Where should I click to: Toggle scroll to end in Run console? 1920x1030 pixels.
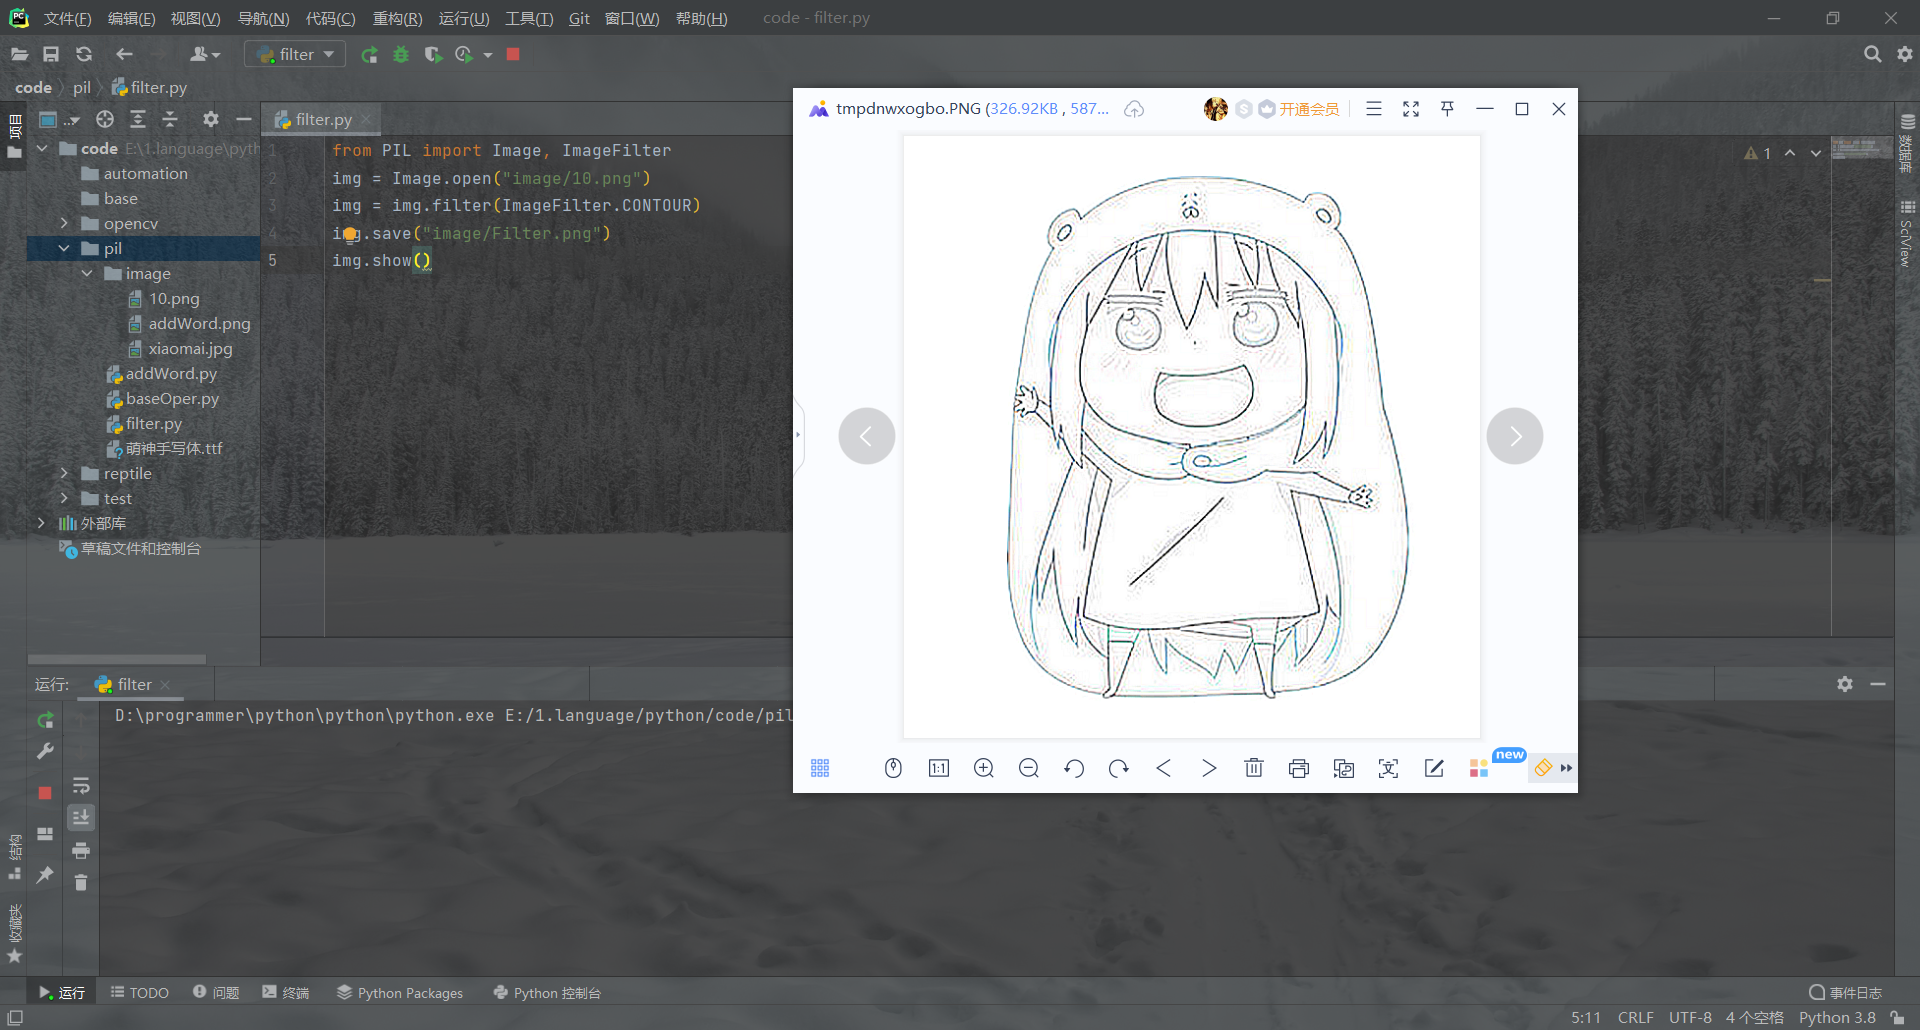[x=81, y=817]
